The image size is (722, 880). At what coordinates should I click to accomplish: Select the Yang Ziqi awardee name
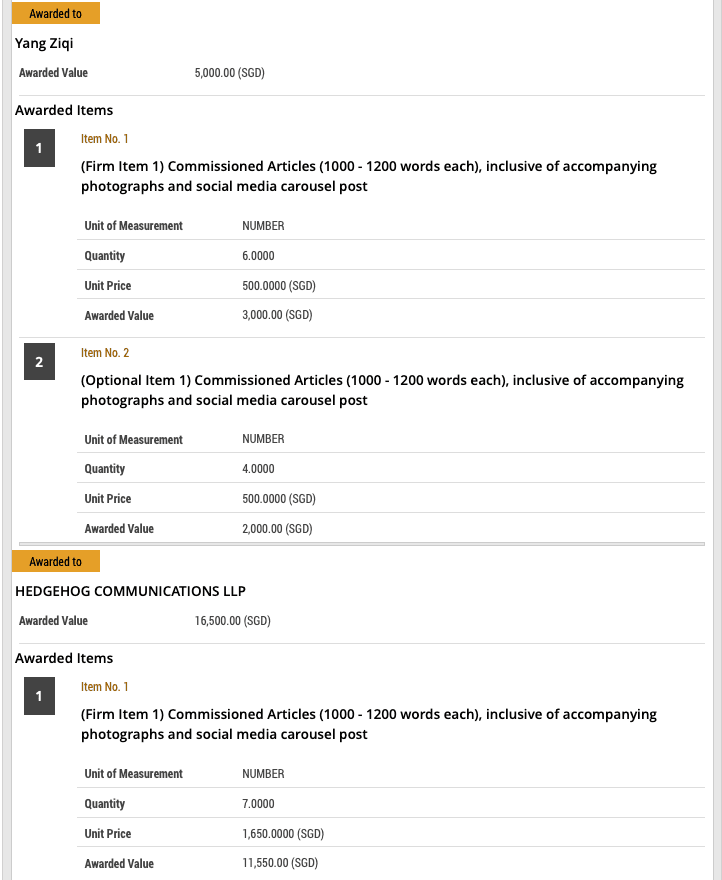tap(44, 43)
